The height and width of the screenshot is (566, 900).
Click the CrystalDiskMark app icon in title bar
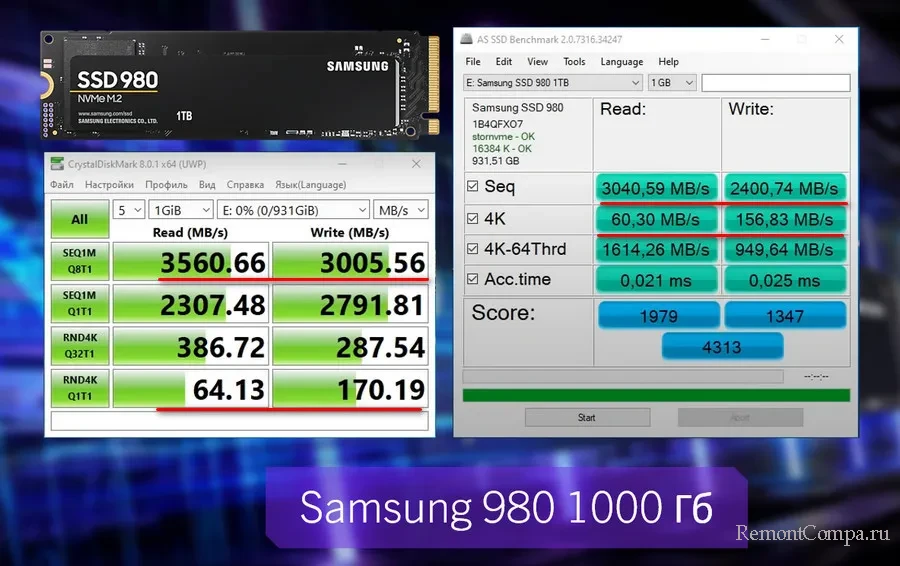57,164
